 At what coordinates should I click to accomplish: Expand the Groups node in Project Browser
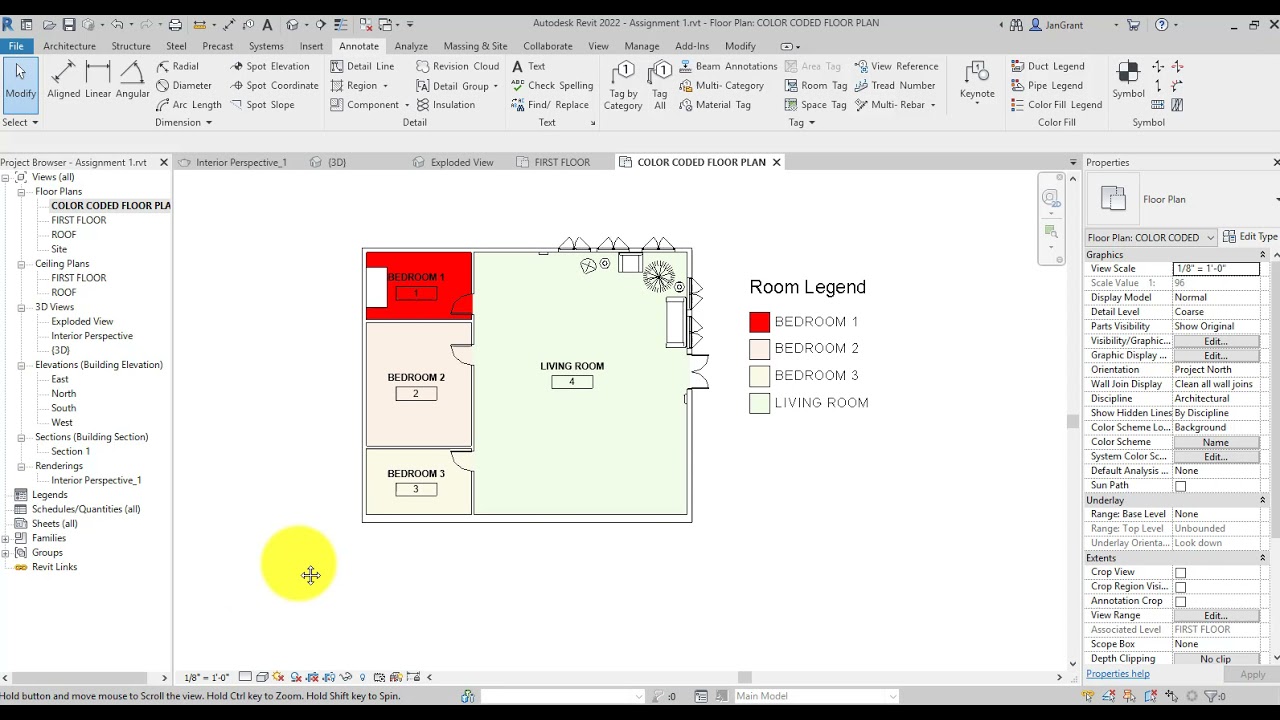click(5, 552)
